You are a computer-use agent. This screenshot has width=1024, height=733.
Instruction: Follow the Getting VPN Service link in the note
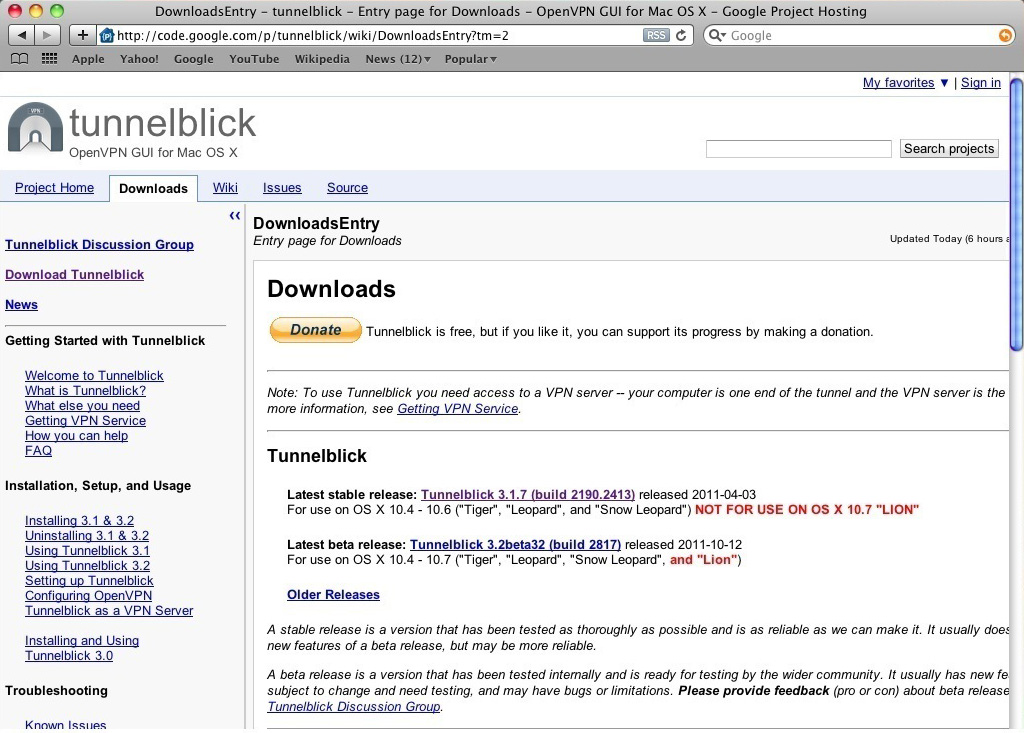(458, 408)
